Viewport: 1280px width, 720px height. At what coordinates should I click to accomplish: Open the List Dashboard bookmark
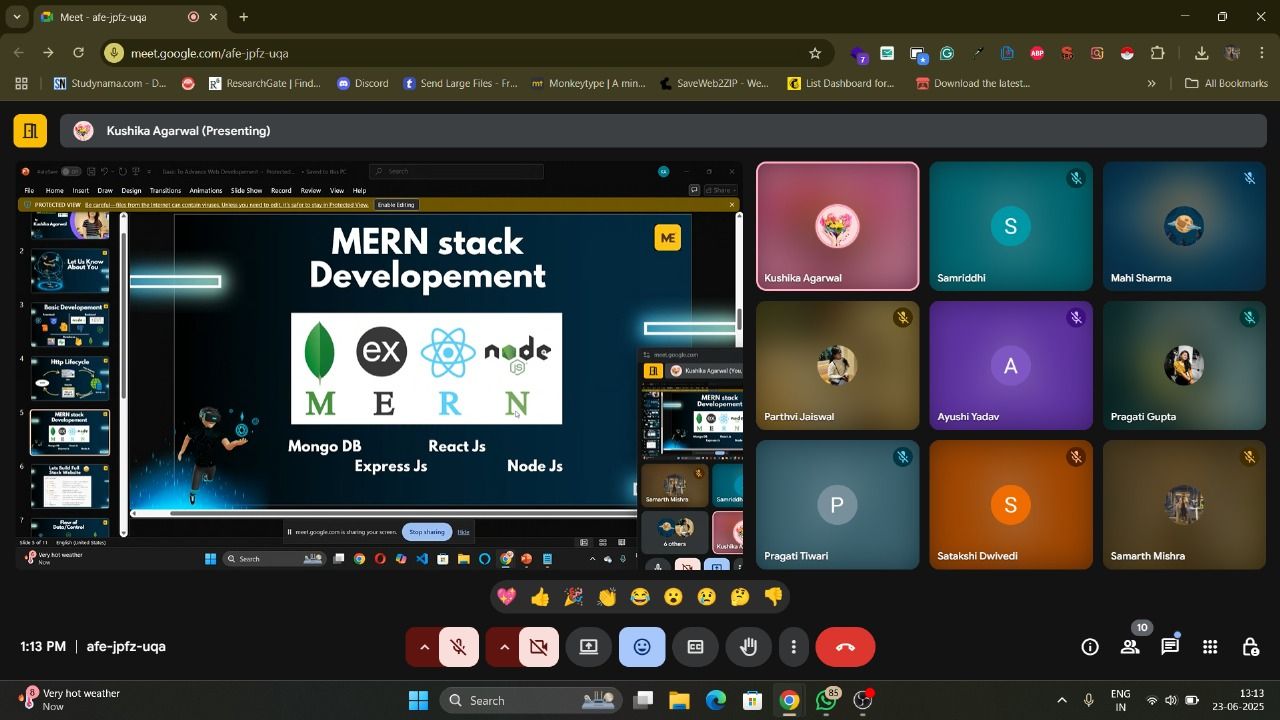[x=842, y=83]
